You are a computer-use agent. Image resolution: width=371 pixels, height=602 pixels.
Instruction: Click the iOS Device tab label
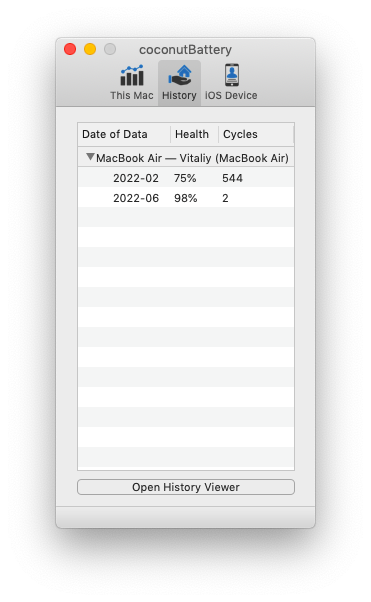coord(231,95)
